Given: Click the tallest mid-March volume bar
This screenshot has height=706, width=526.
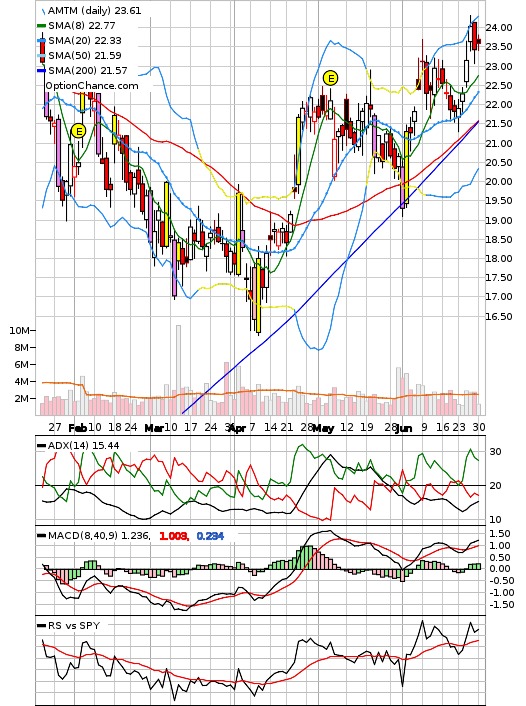Looking at the screenshot, I should (178, 370).
